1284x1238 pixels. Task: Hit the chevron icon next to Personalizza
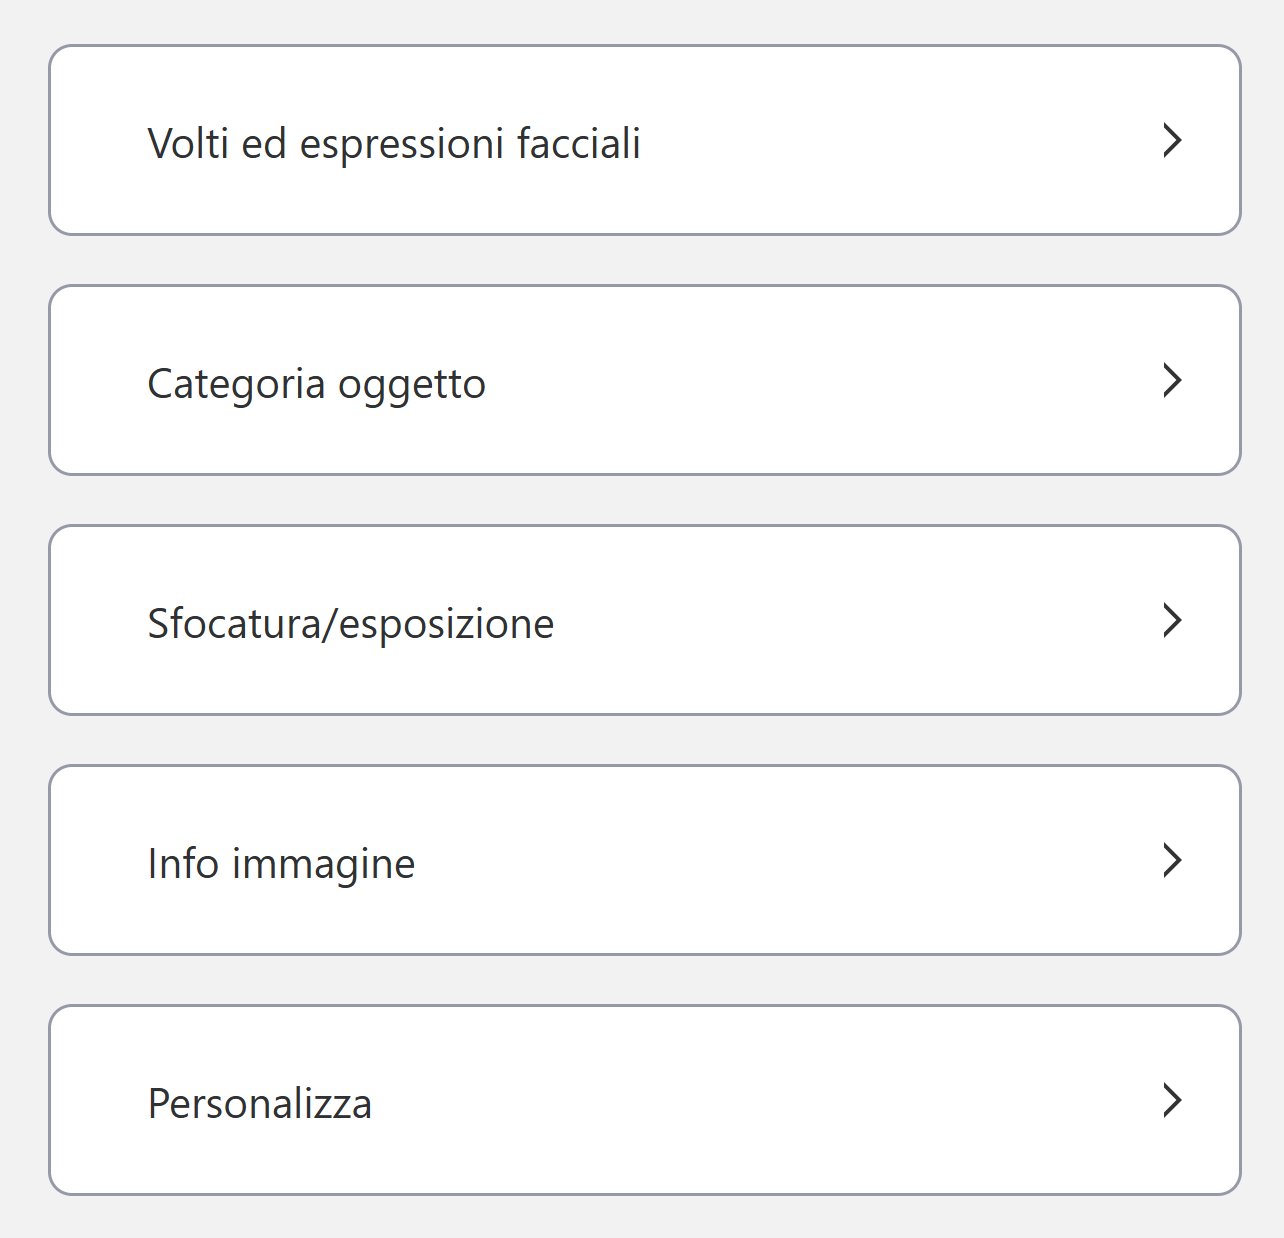pyautogui.click(x=1172, y=1100)
